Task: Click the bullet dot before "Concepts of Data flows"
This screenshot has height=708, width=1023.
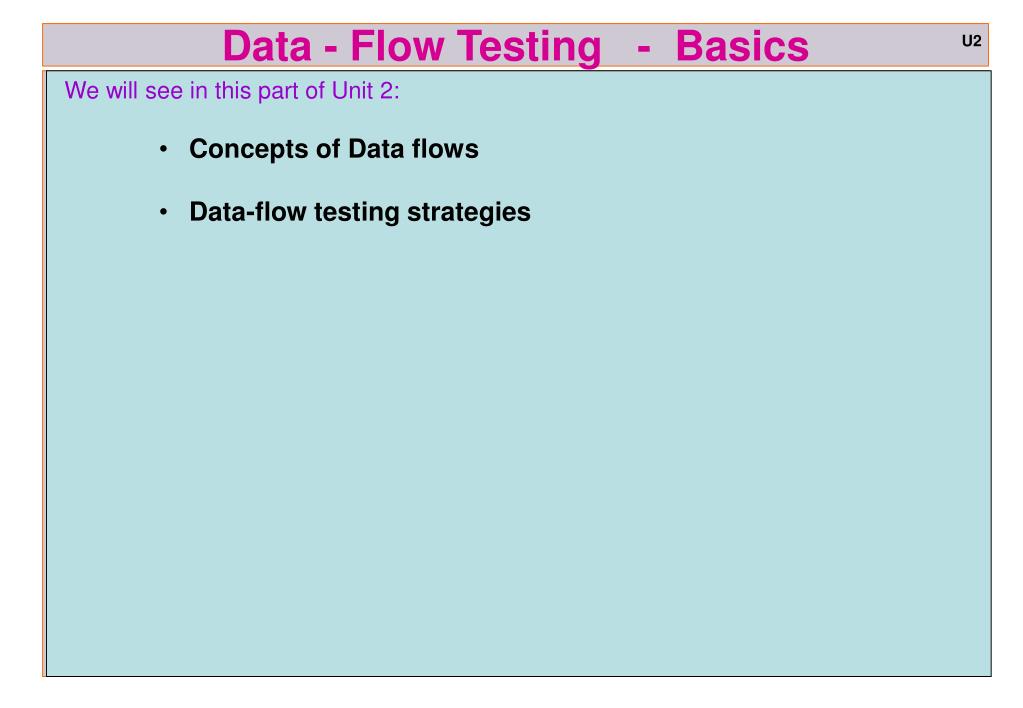Action: click(163, 149)
